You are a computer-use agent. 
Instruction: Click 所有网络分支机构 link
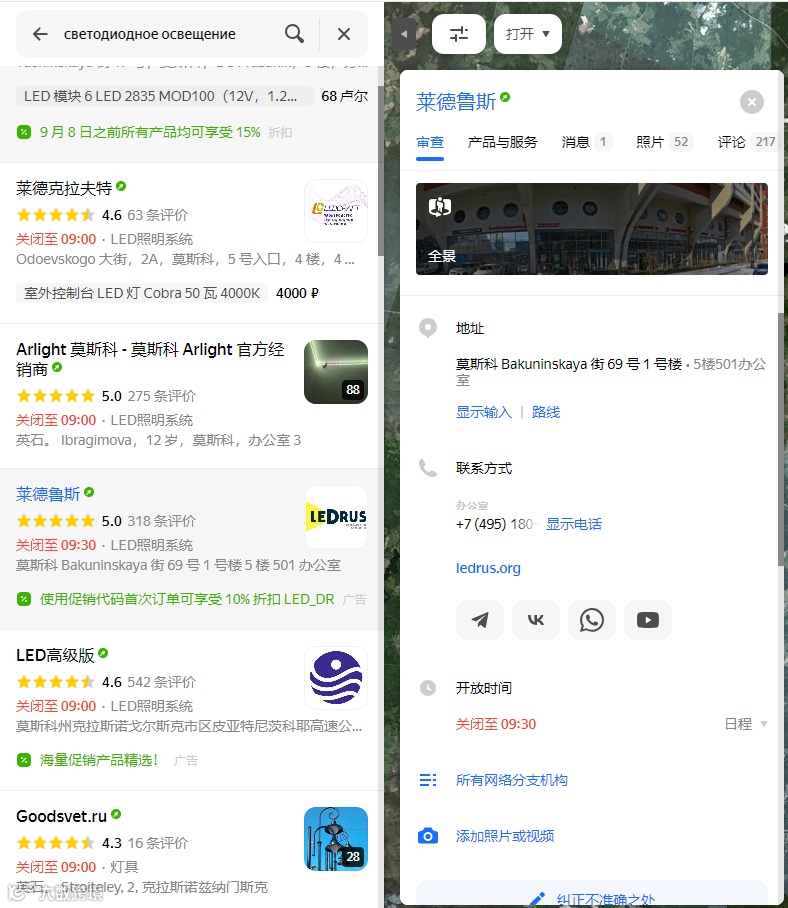[511, 780]
